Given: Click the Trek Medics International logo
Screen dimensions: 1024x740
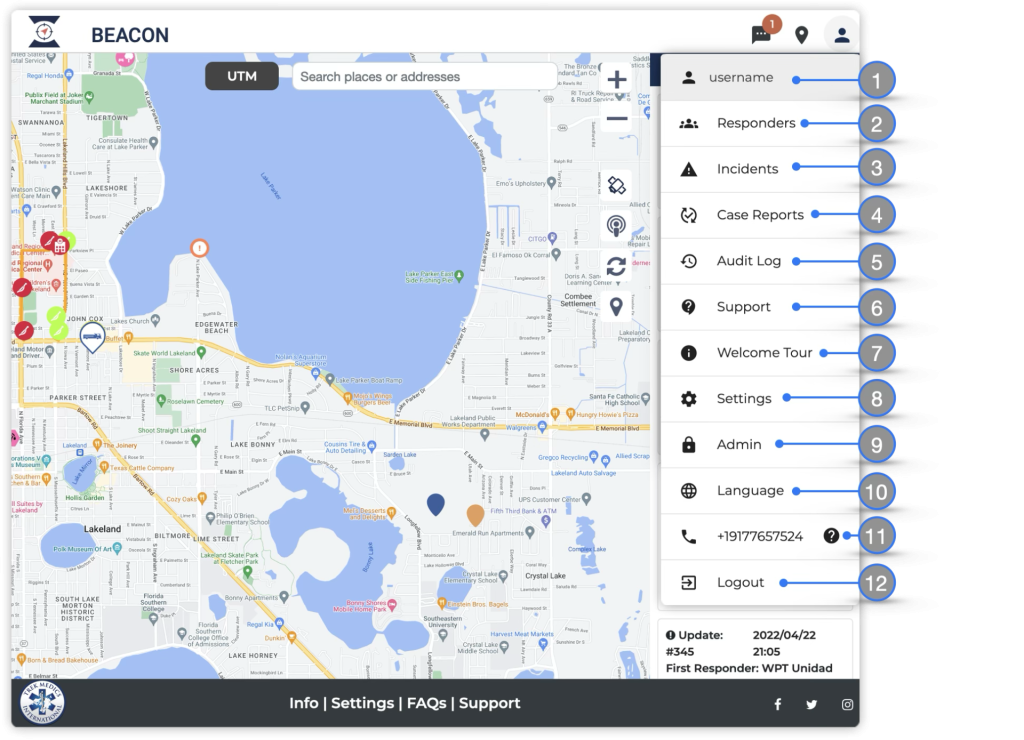Looking at the screenshot, I should click(42, 703).
